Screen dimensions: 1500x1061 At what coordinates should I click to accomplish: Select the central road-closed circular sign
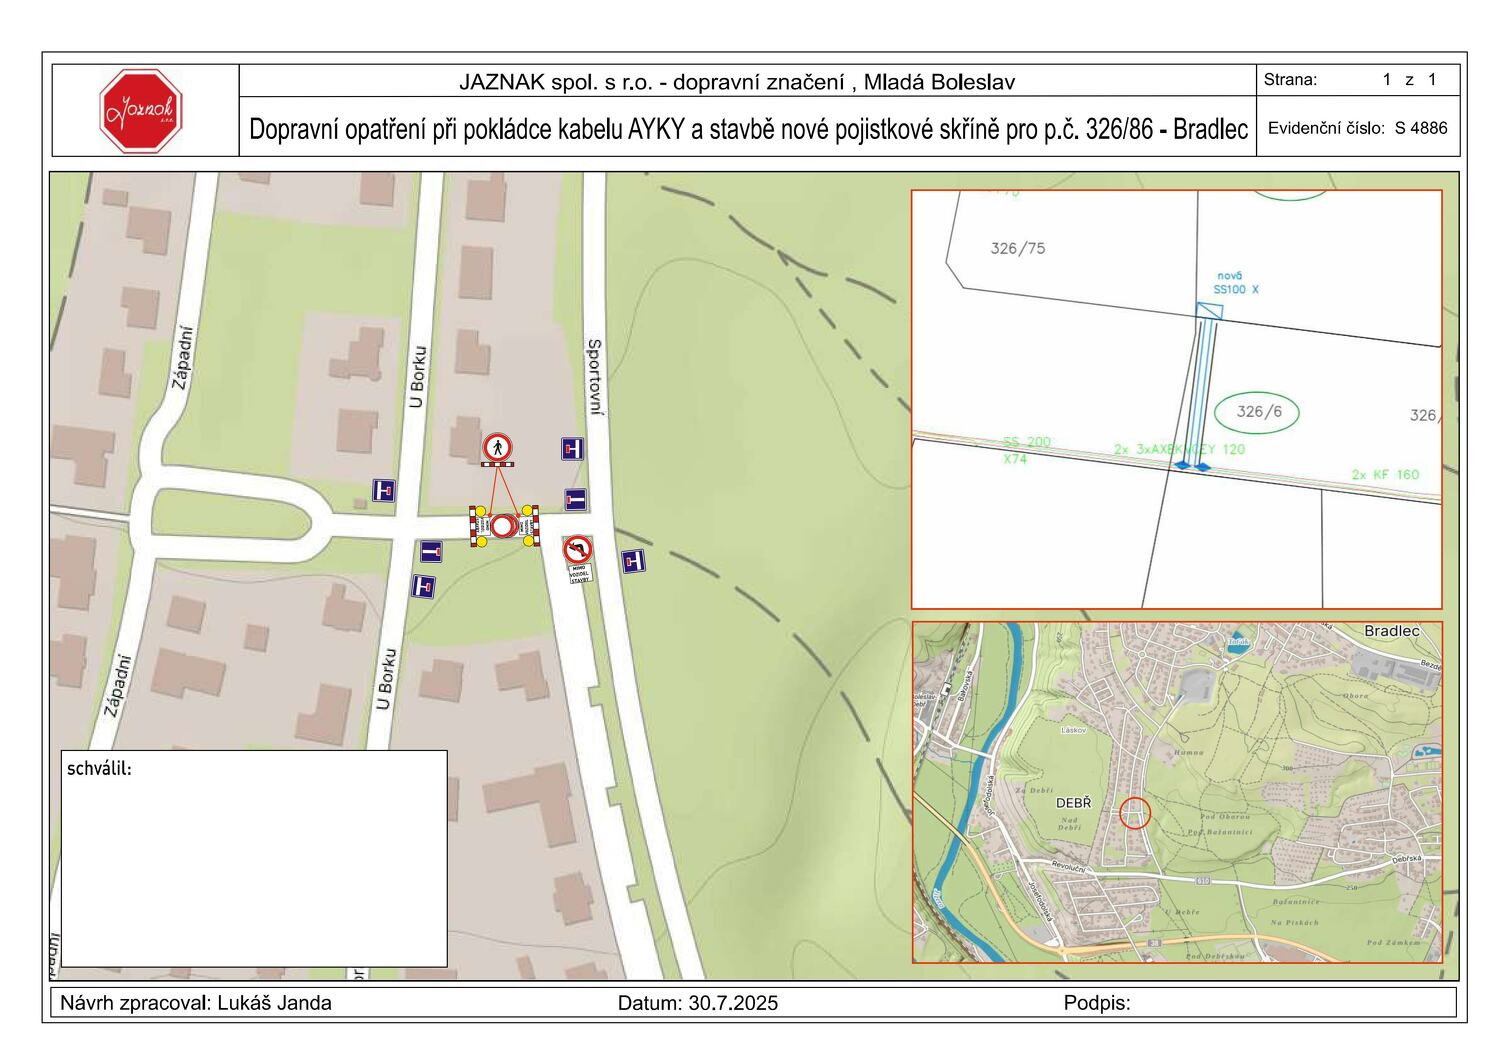502,526
